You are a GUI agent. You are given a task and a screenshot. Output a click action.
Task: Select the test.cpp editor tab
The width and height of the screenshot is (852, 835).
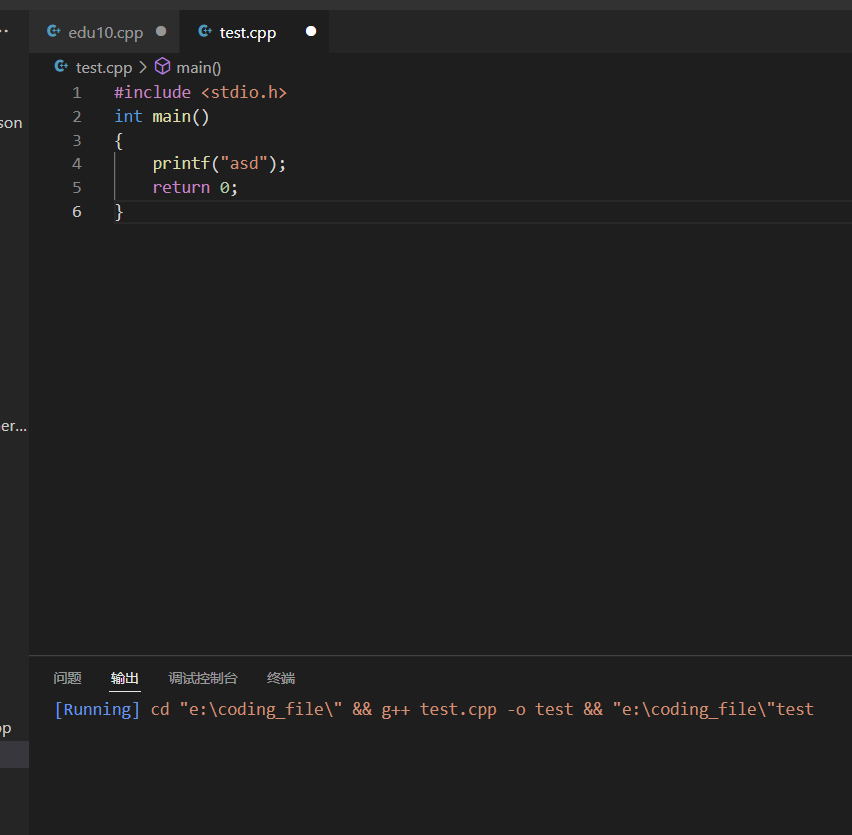tap(247, 31)
